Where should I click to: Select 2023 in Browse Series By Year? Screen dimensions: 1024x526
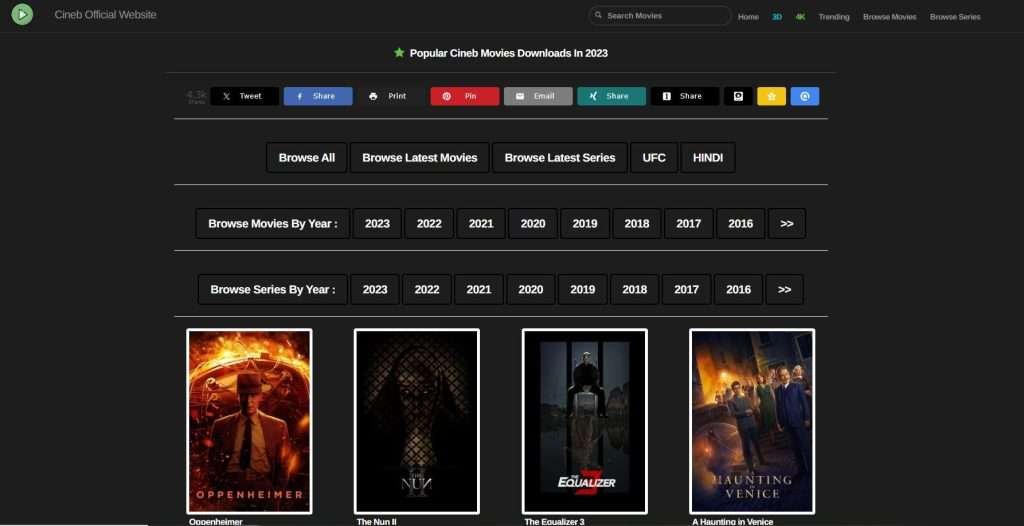(x=375, y=289)
